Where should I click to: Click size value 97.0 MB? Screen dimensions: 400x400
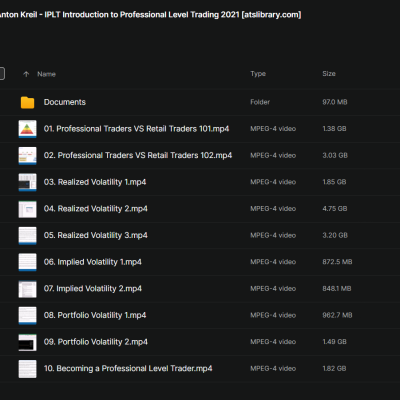[335, 102]
